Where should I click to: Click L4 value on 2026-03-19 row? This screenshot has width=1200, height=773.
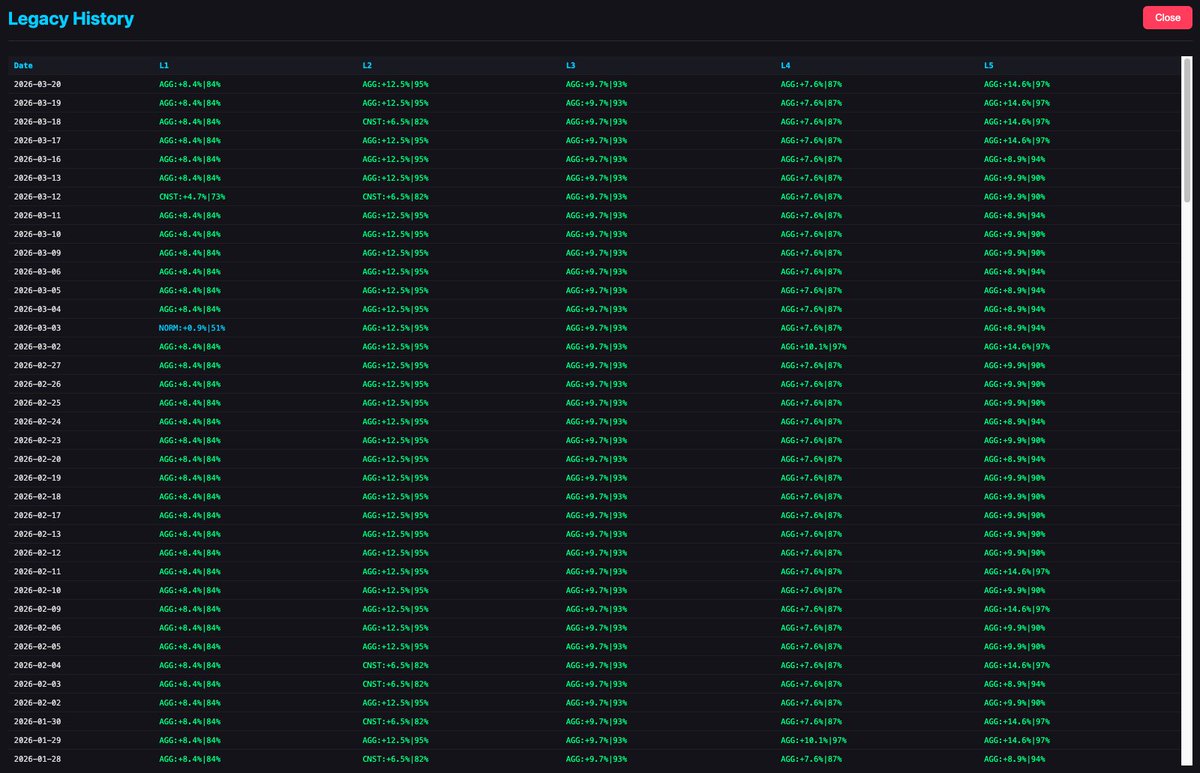(x=811, y=103)
